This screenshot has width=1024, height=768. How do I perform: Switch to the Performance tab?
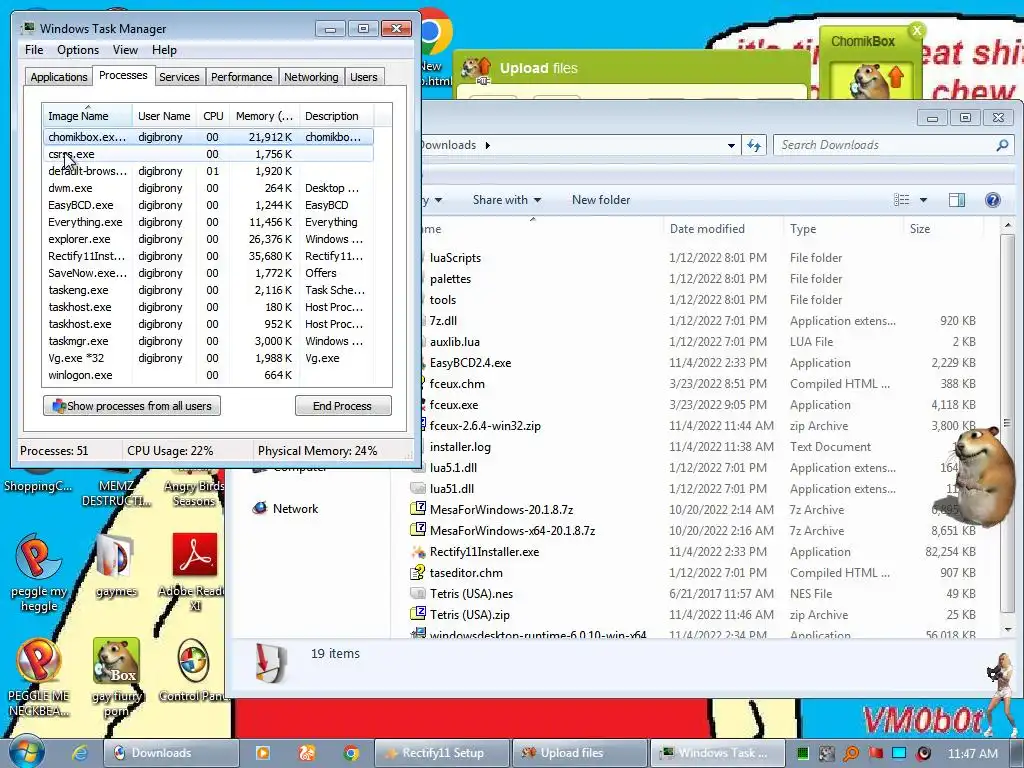(x=242, y=77)
